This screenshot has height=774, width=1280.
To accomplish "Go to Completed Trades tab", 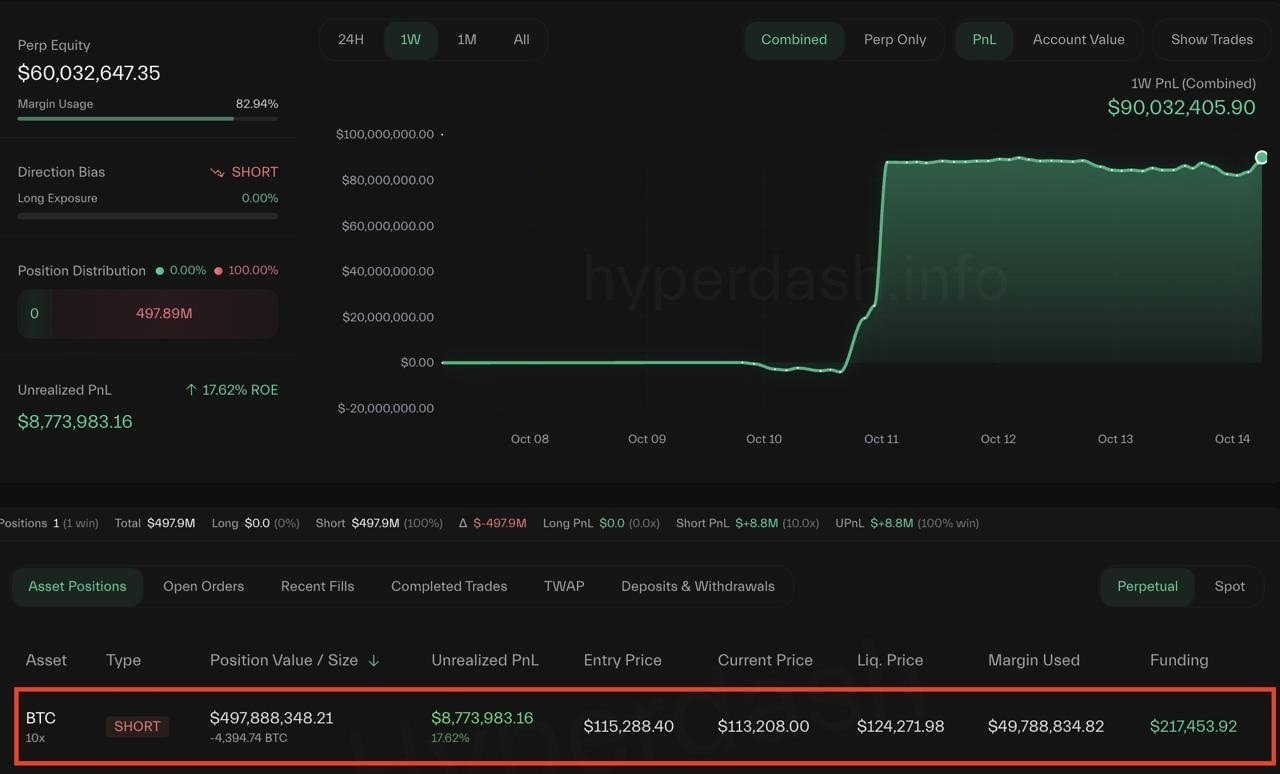I will click(x=449, y=586).
